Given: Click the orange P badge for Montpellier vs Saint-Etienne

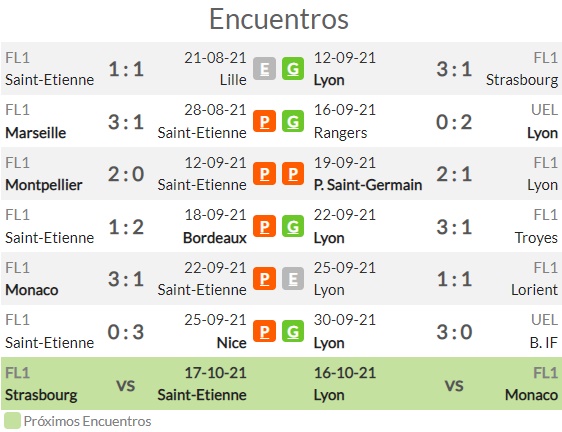Looking at the screenshot, I should tap(264, 174).
